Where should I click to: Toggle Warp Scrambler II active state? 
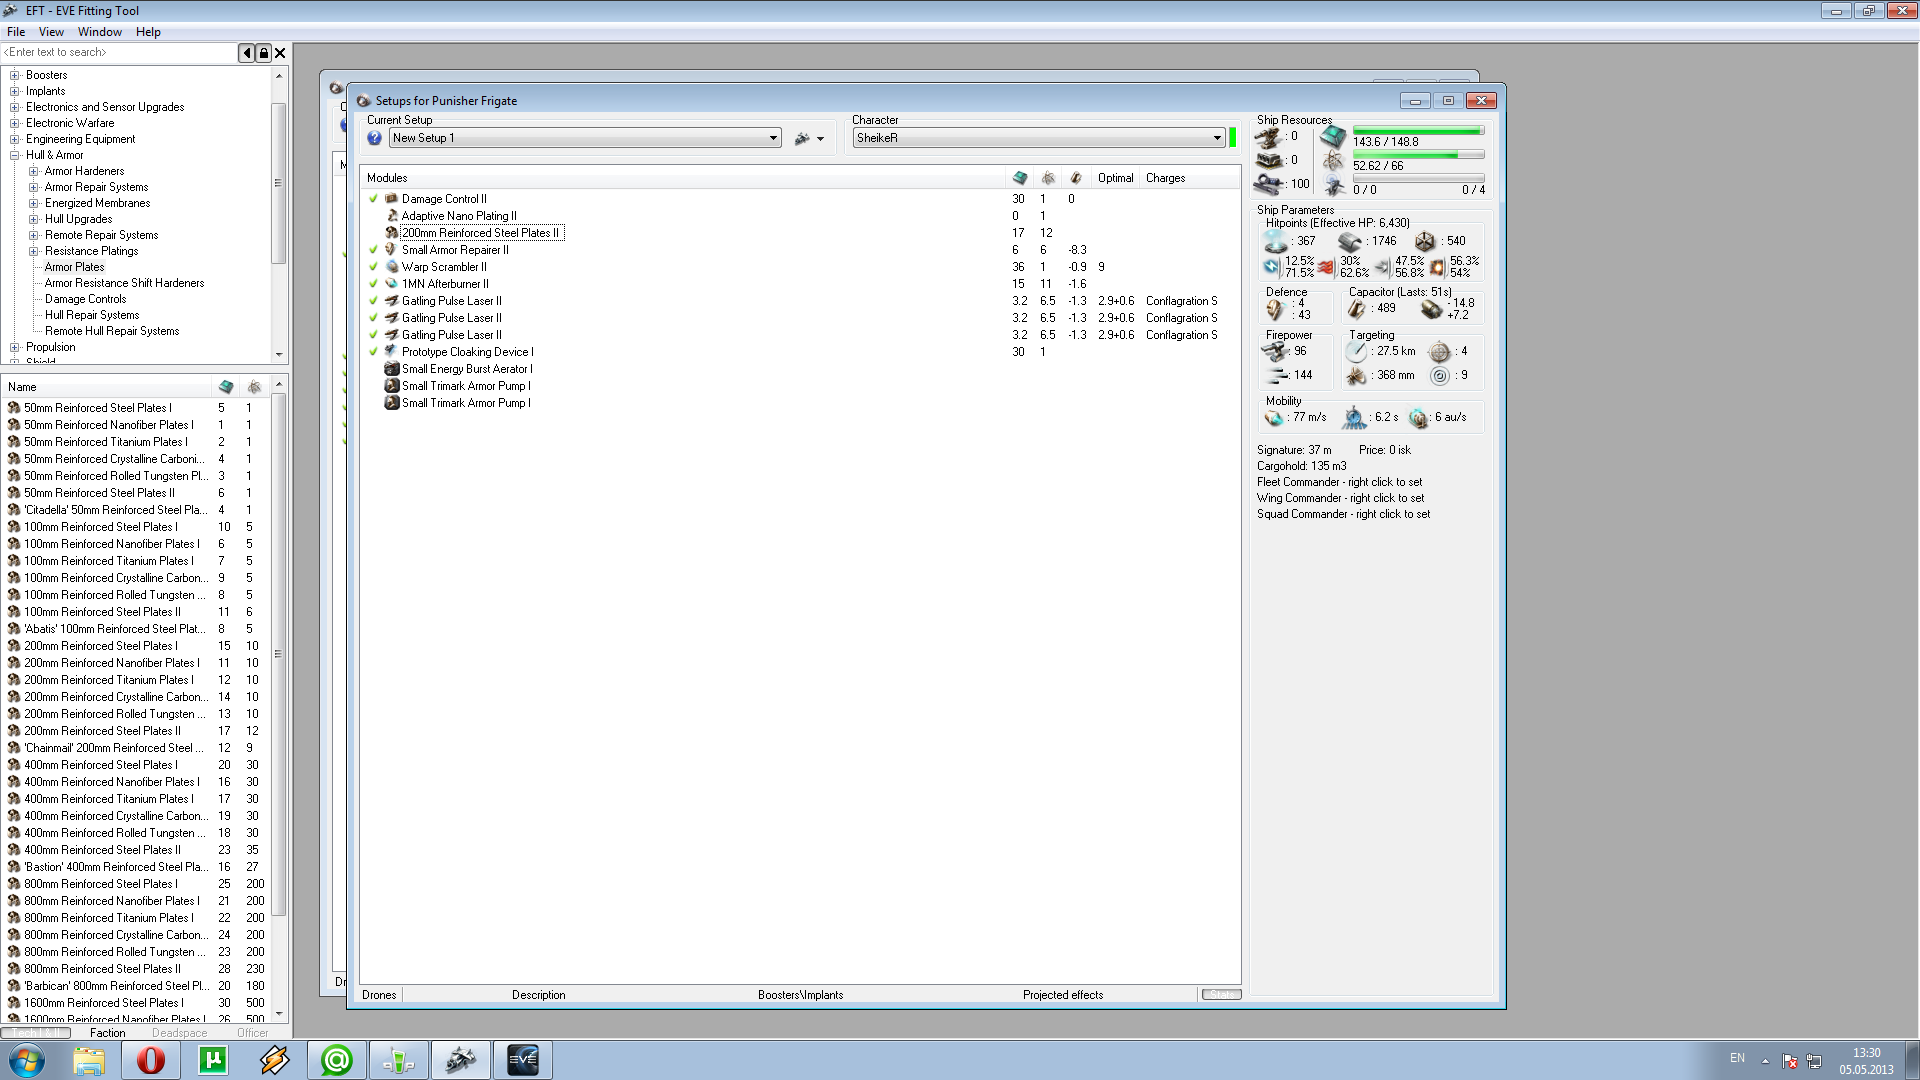[373, 267]
